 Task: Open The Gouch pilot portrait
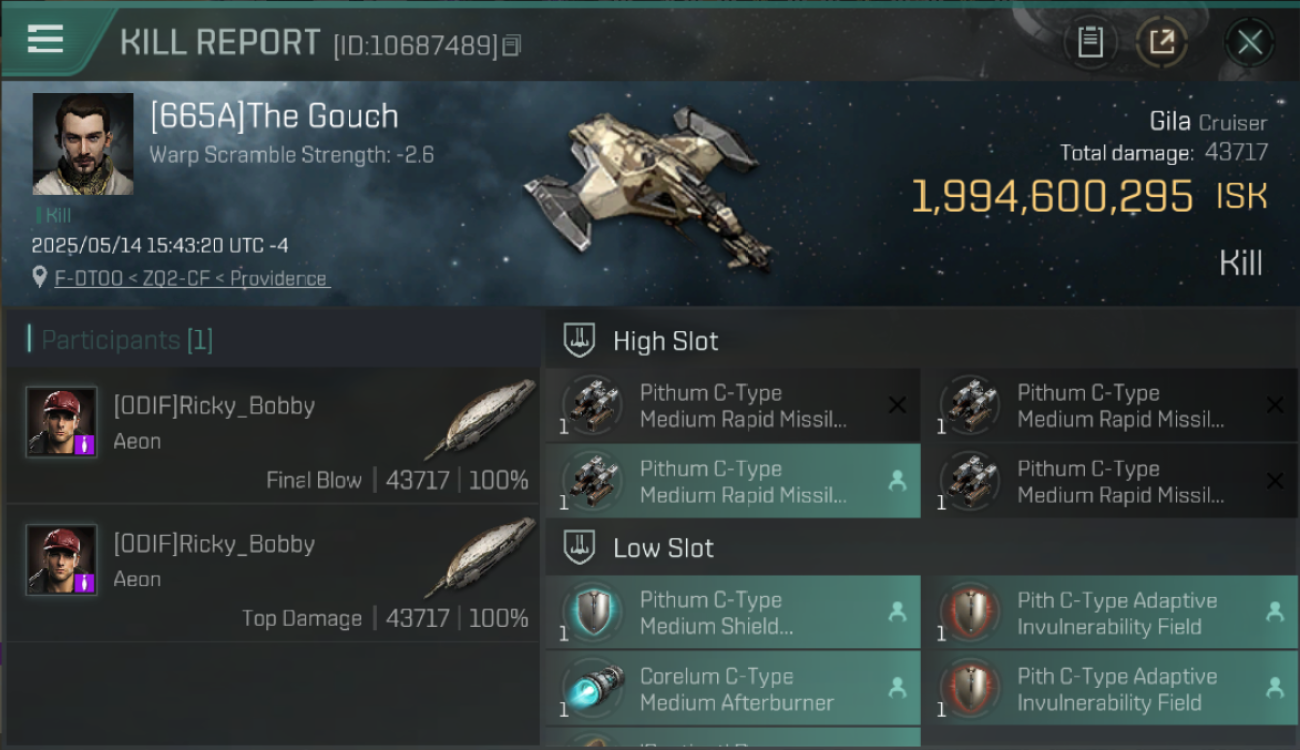[x=83, y=144]
